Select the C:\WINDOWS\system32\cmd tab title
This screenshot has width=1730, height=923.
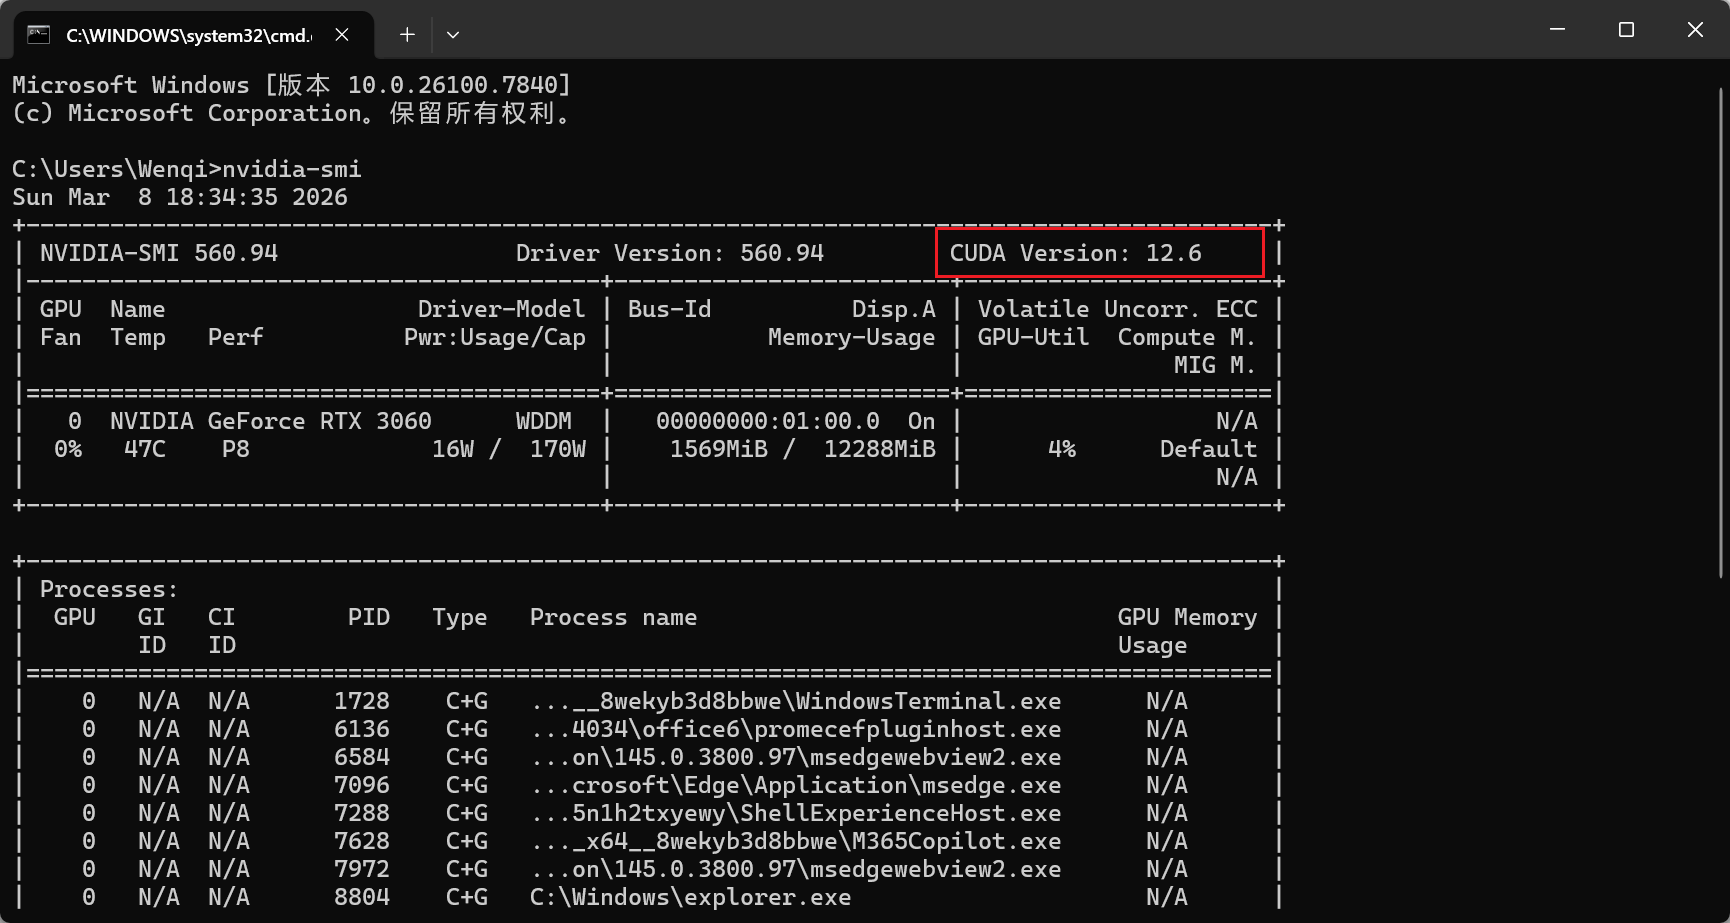click(188, 35)
